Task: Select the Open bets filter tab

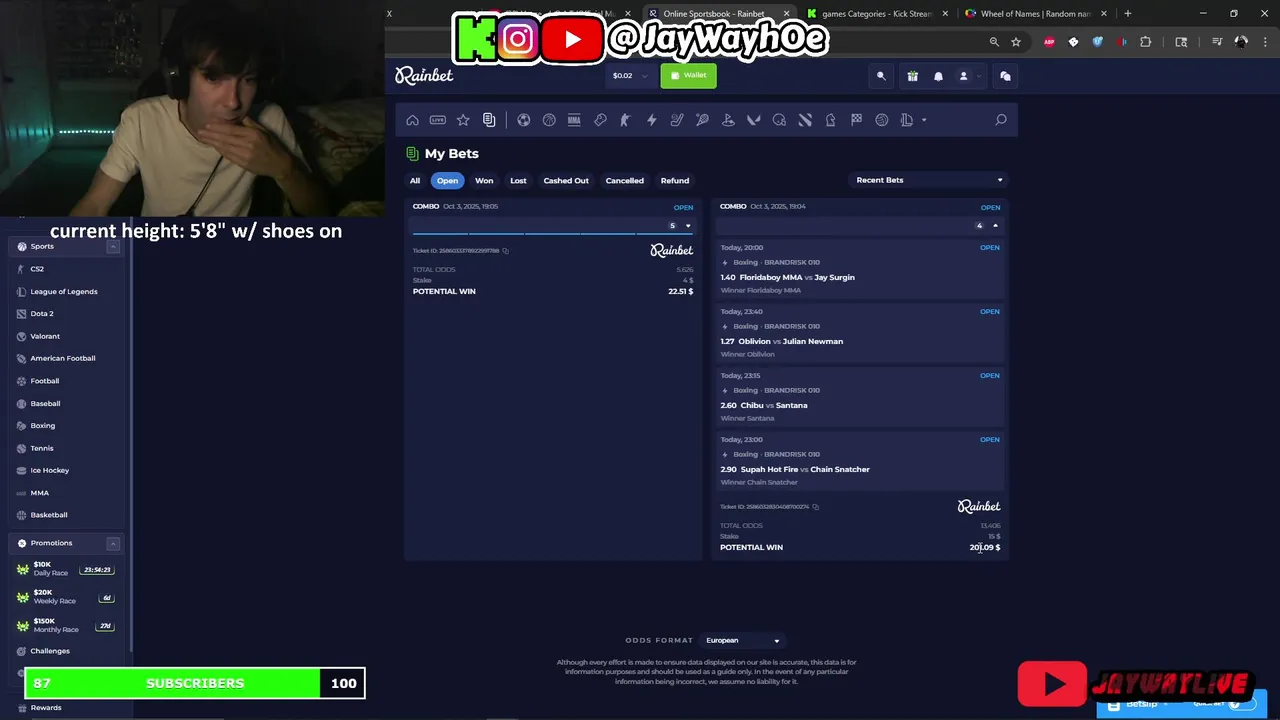Action: 447,181
